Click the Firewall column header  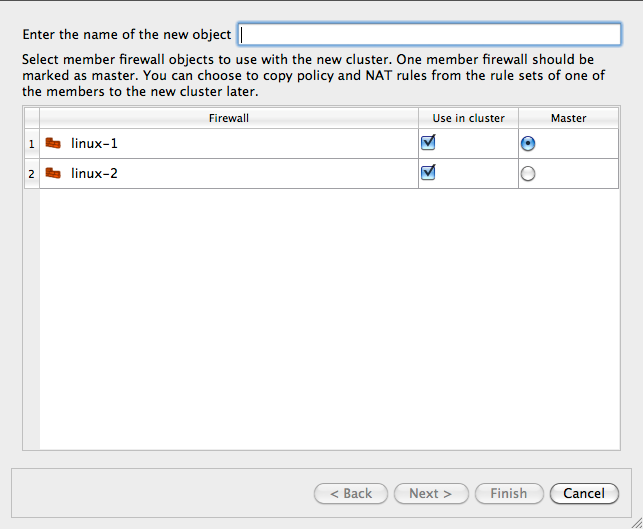(228, 118)
